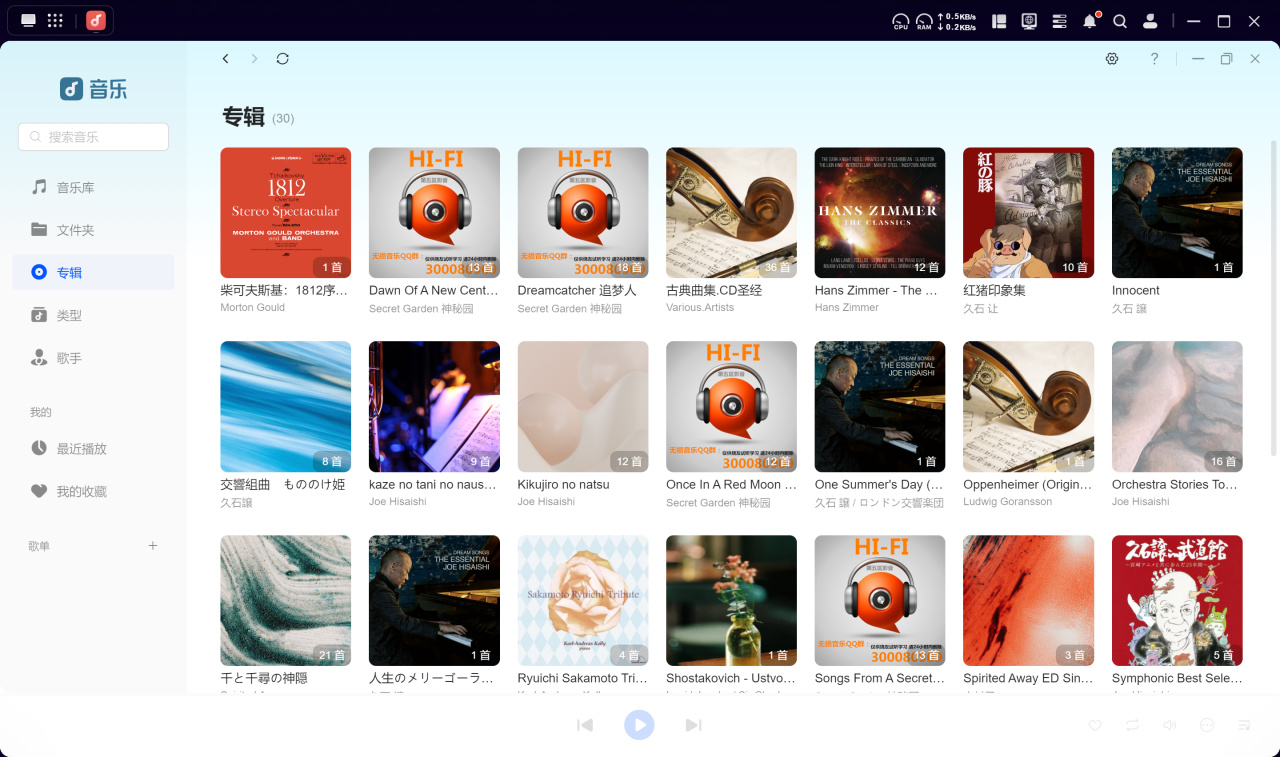
Task: Open the 1812 Stereo Spectacular album cover
Action: tap(286, 213)
